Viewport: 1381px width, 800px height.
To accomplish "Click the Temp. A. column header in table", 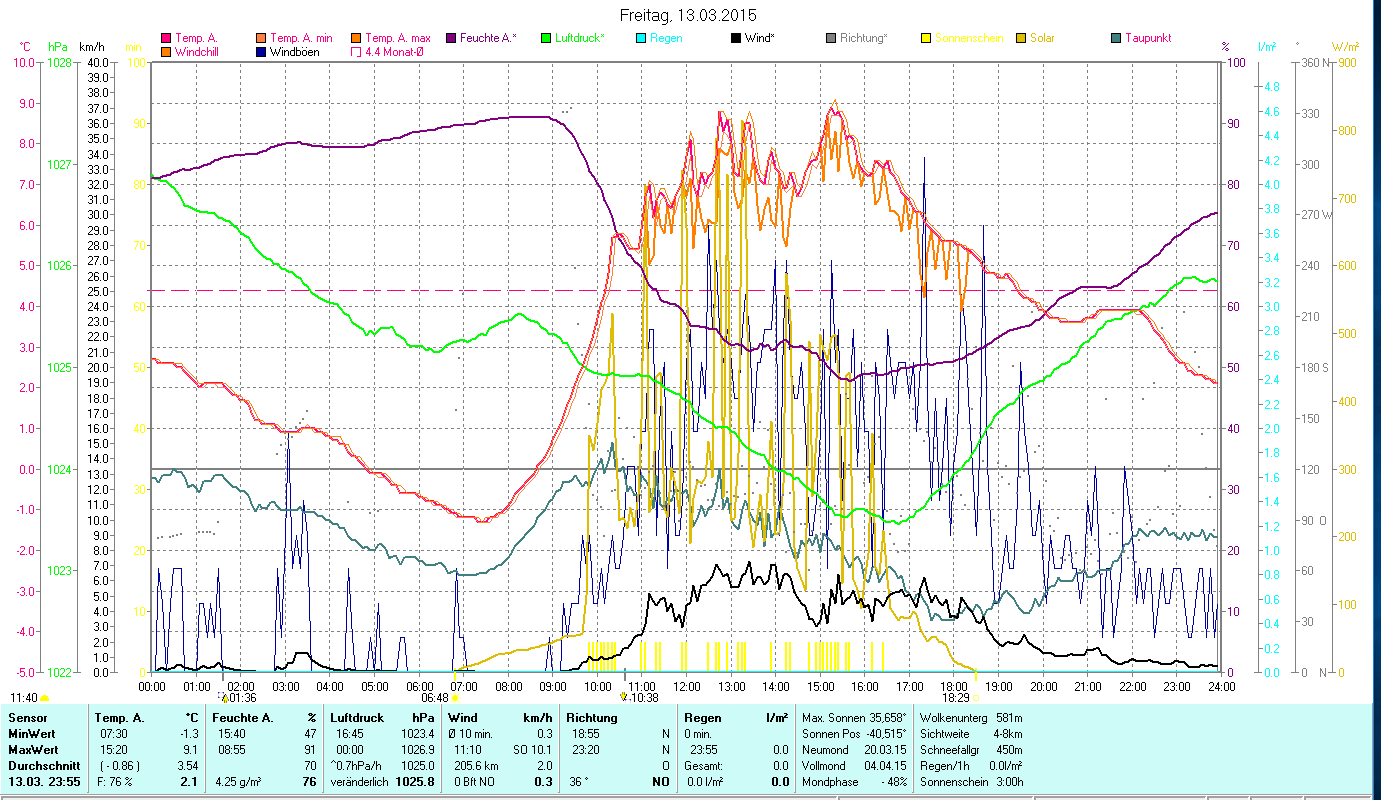I will tap(119, 717).
